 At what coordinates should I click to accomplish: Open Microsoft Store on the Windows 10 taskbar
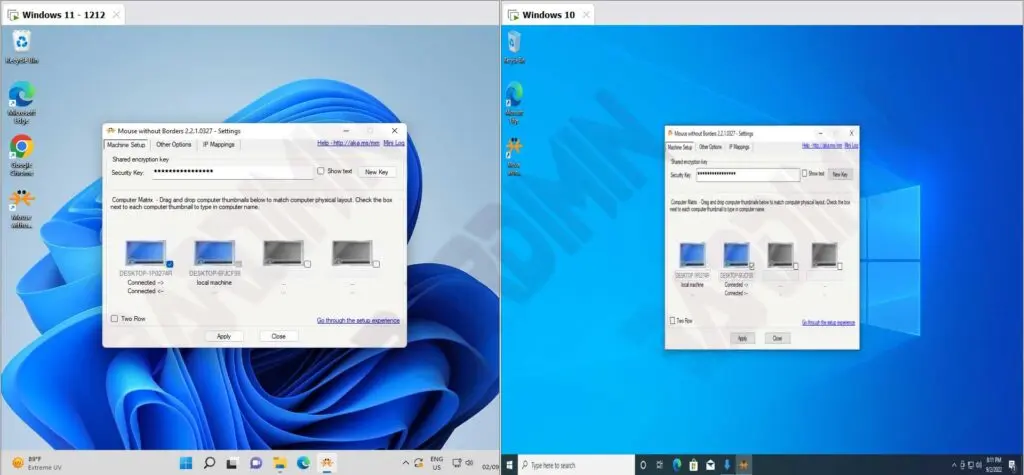click(693, 465)
